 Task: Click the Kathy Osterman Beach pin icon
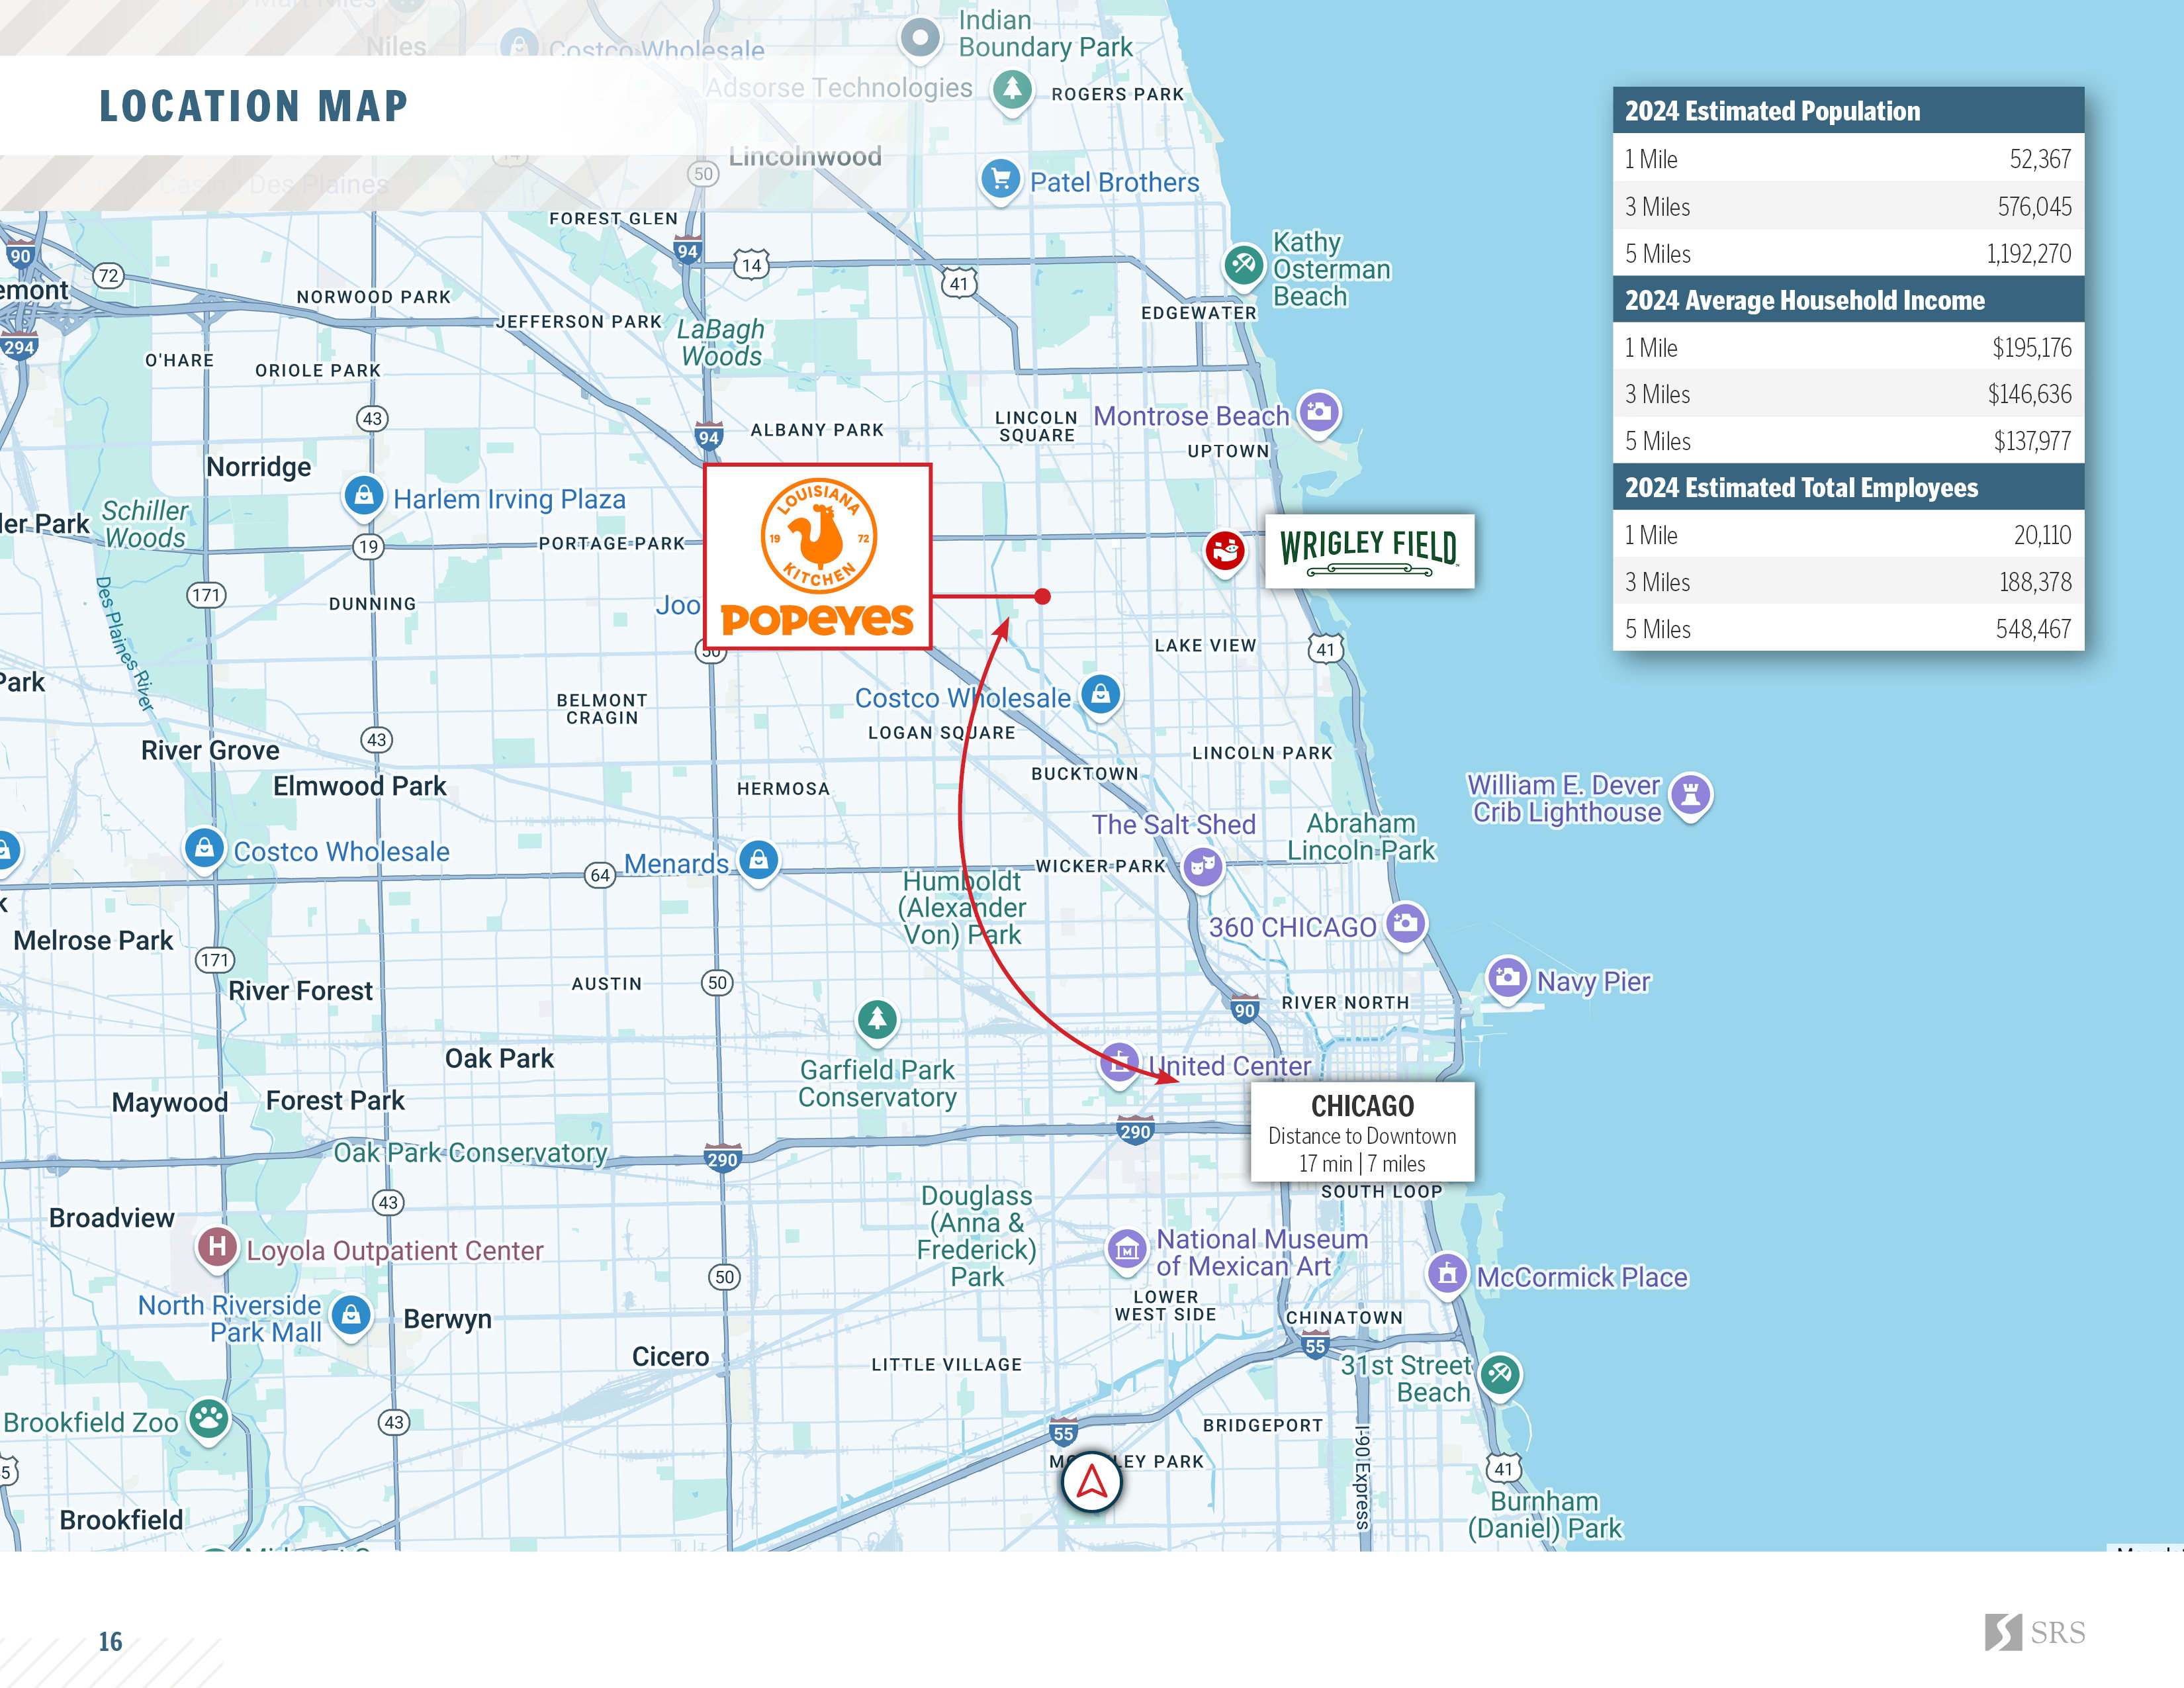[1244, 267]
